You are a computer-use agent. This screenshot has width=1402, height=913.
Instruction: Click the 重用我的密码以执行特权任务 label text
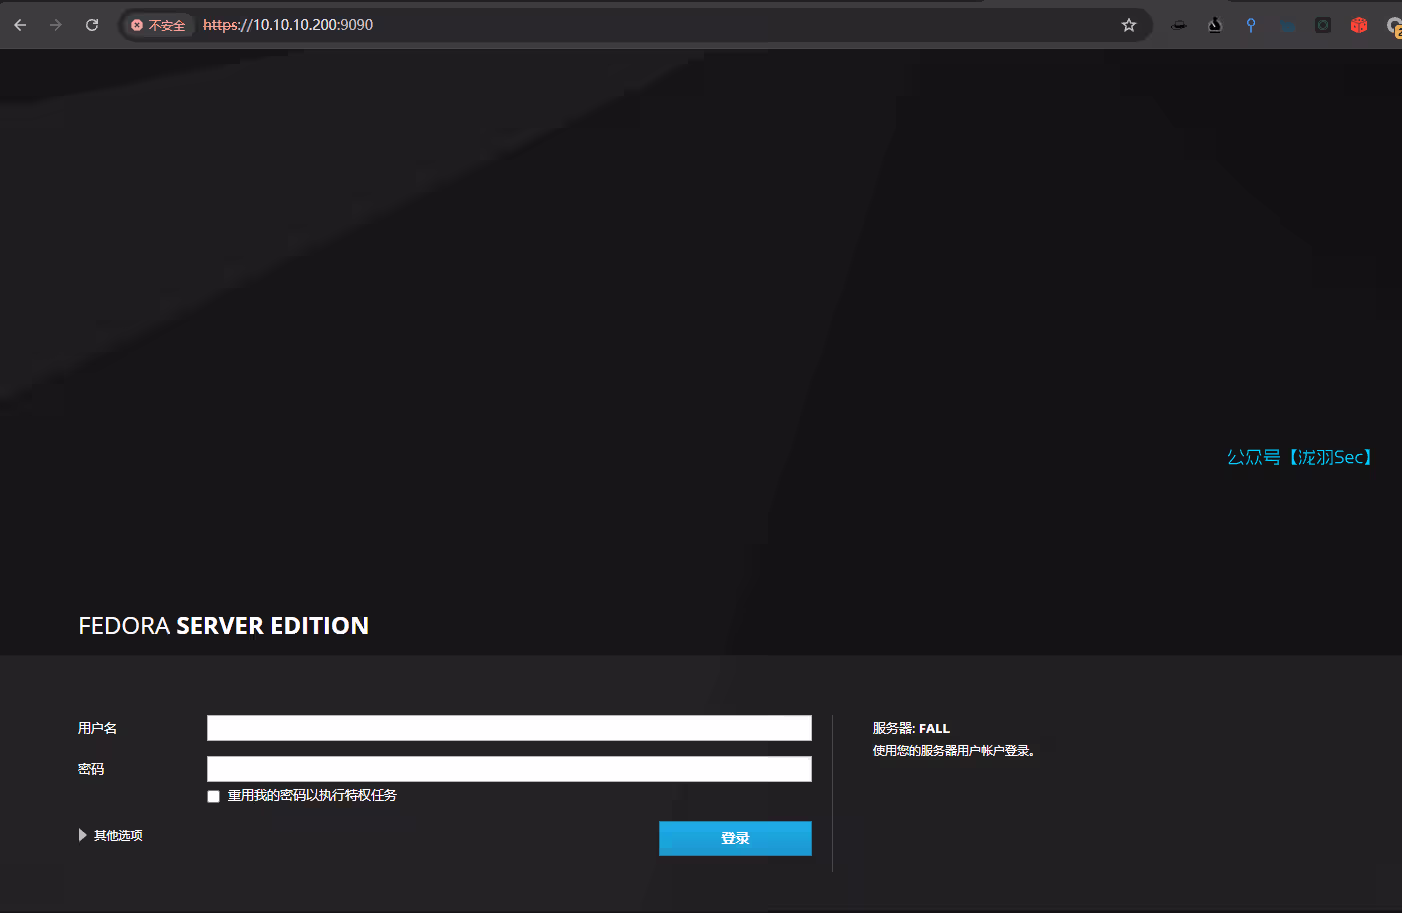(312, 795)
